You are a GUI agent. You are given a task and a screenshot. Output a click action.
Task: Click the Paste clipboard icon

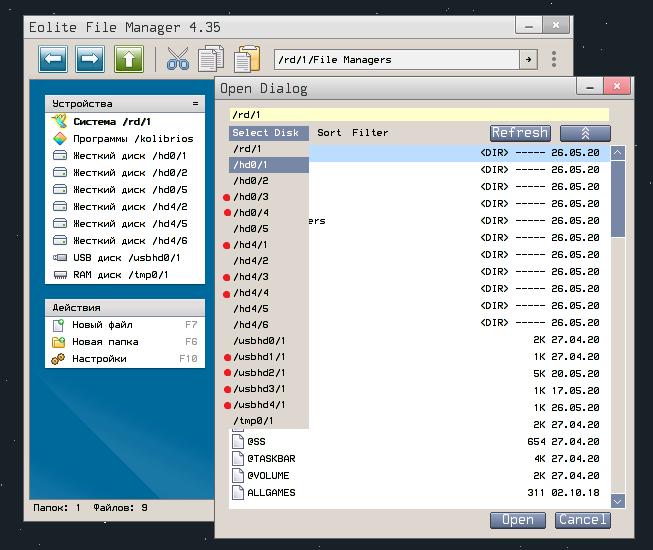point(246,59)
